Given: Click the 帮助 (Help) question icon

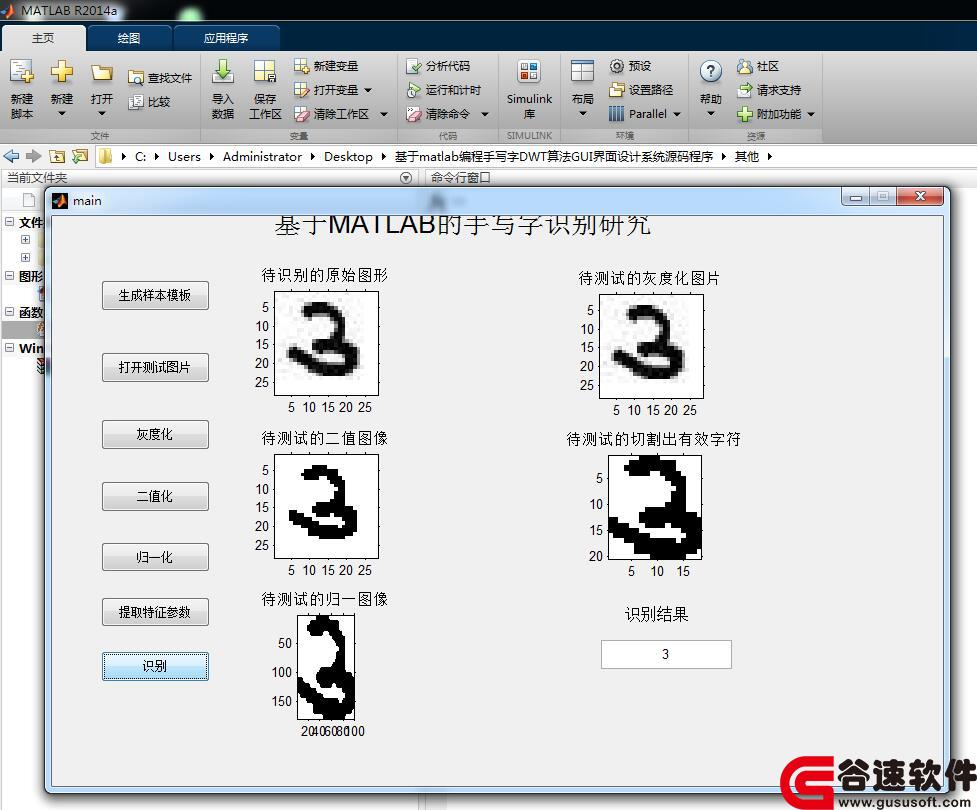Looking at the screenshot, I should 711,72.
